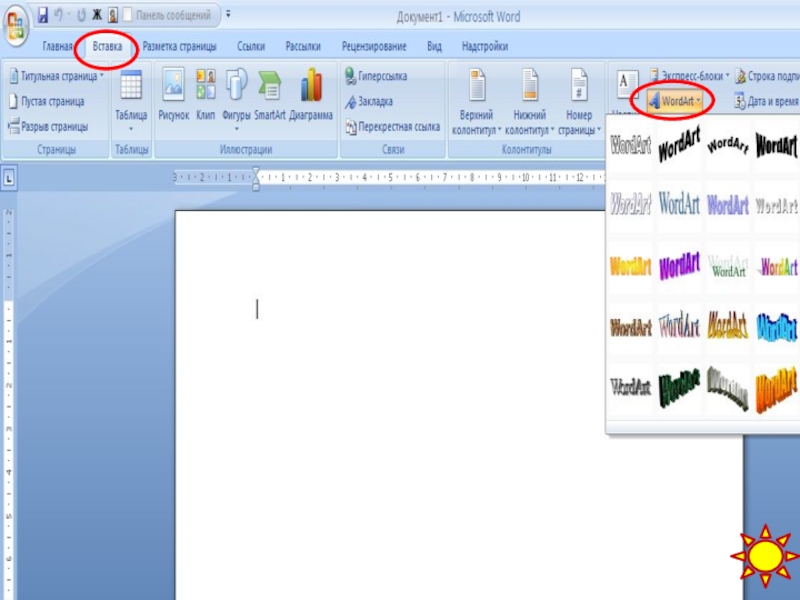The image size is (800, 600).
Task: Open the Вставка ribbon tab
Action: (x=107, y=46)
